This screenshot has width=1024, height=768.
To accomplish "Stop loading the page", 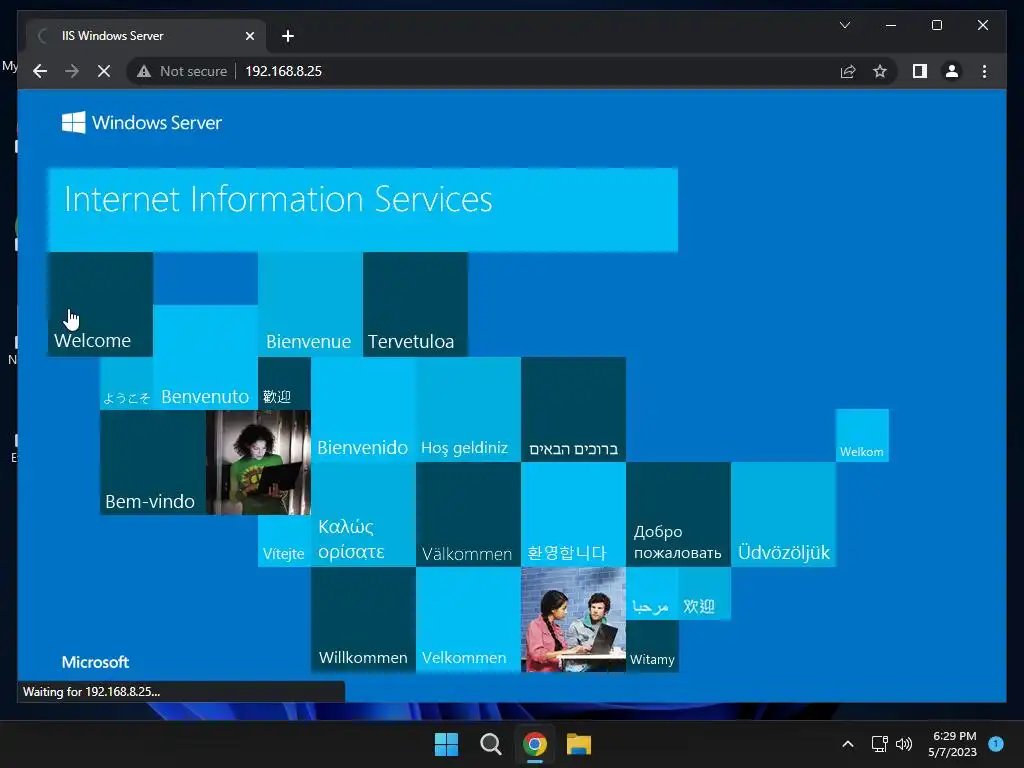I will 104,71.
